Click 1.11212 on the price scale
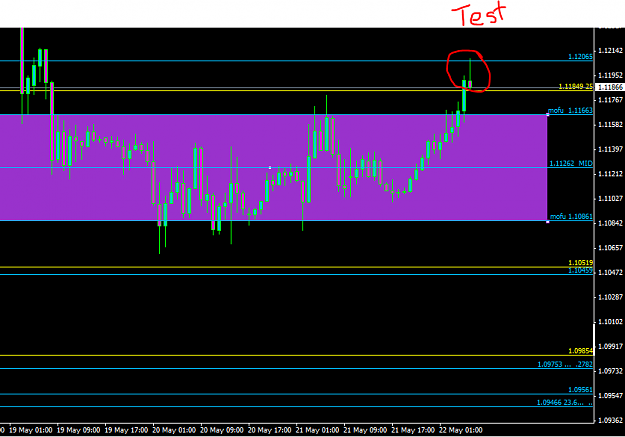 pyautogui.click(x=610, y=174)
